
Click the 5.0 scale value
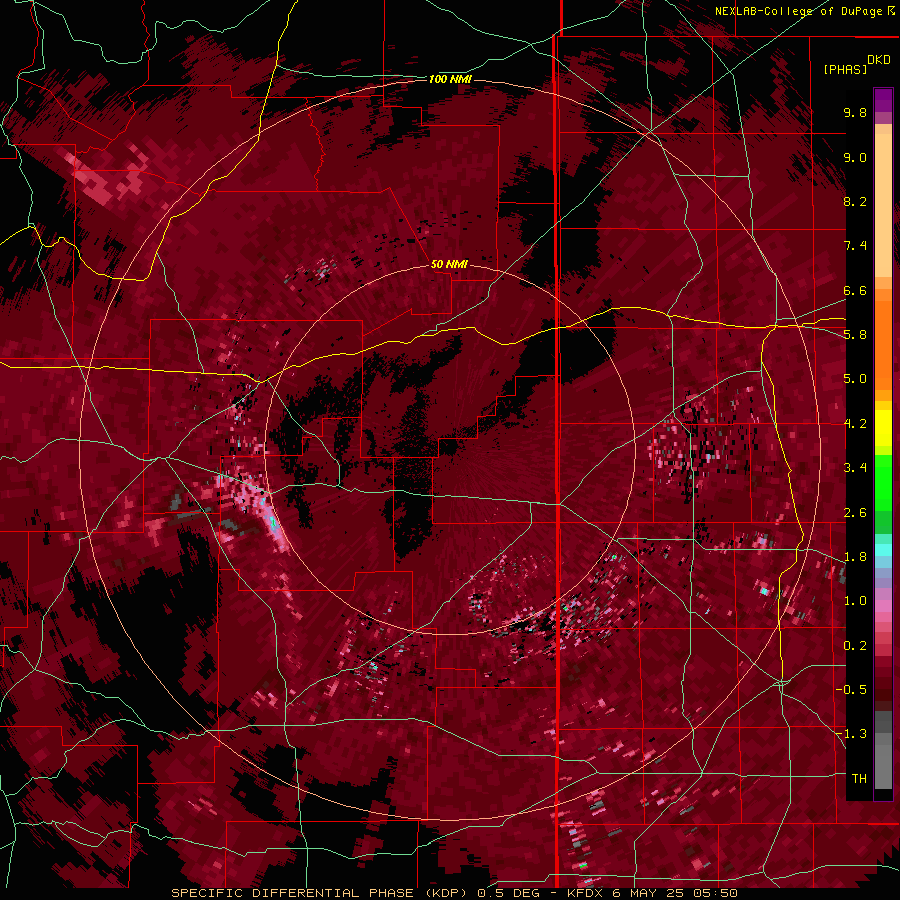coord(855,379)
